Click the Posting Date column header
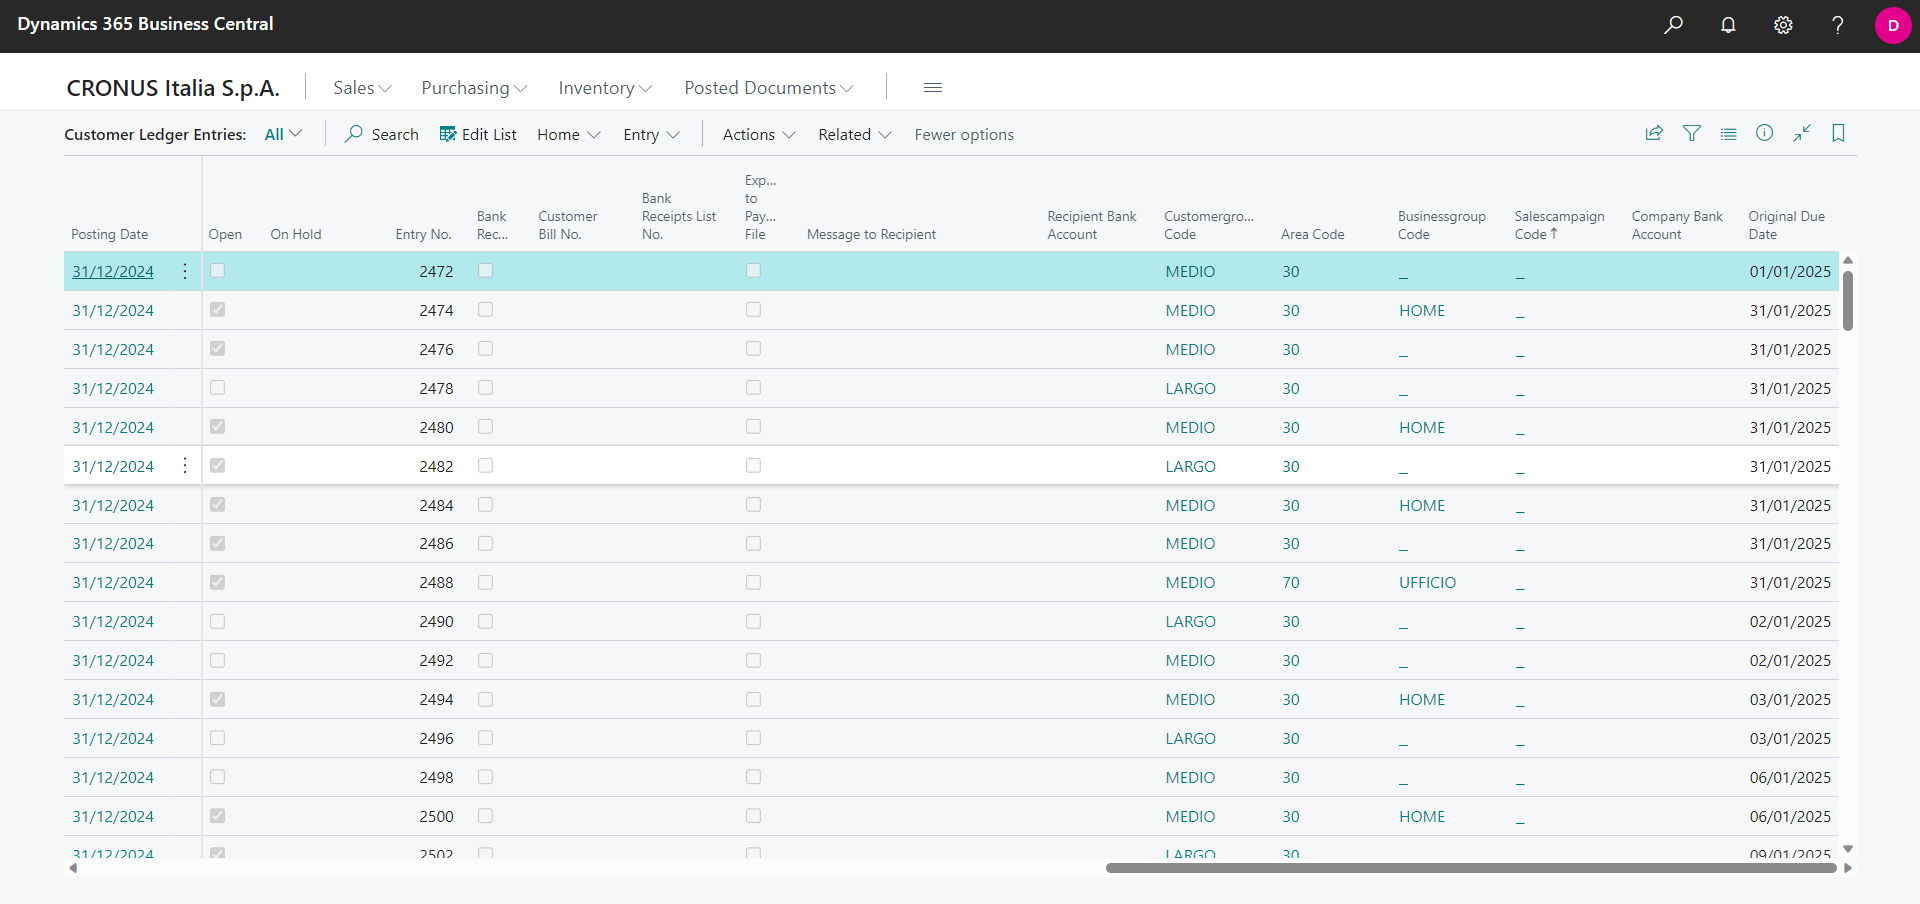The image size is (1920, 904). (110, 234)
